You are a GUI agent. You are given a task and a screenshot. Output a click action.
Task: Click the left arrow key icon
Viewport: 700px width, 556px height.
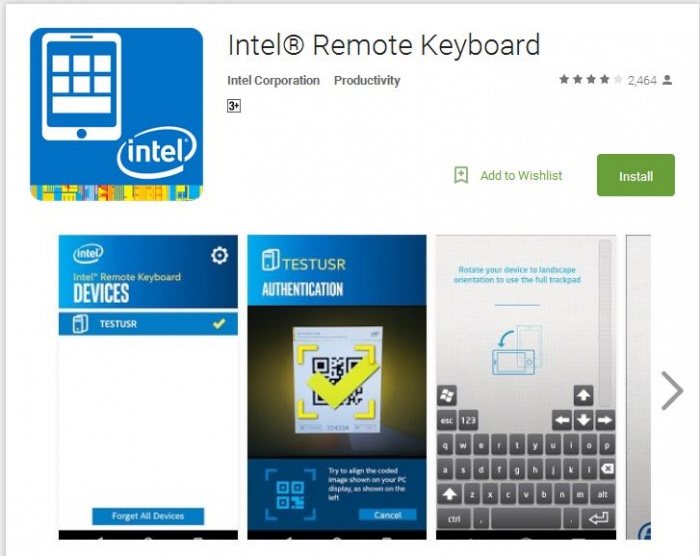[562, 420]
